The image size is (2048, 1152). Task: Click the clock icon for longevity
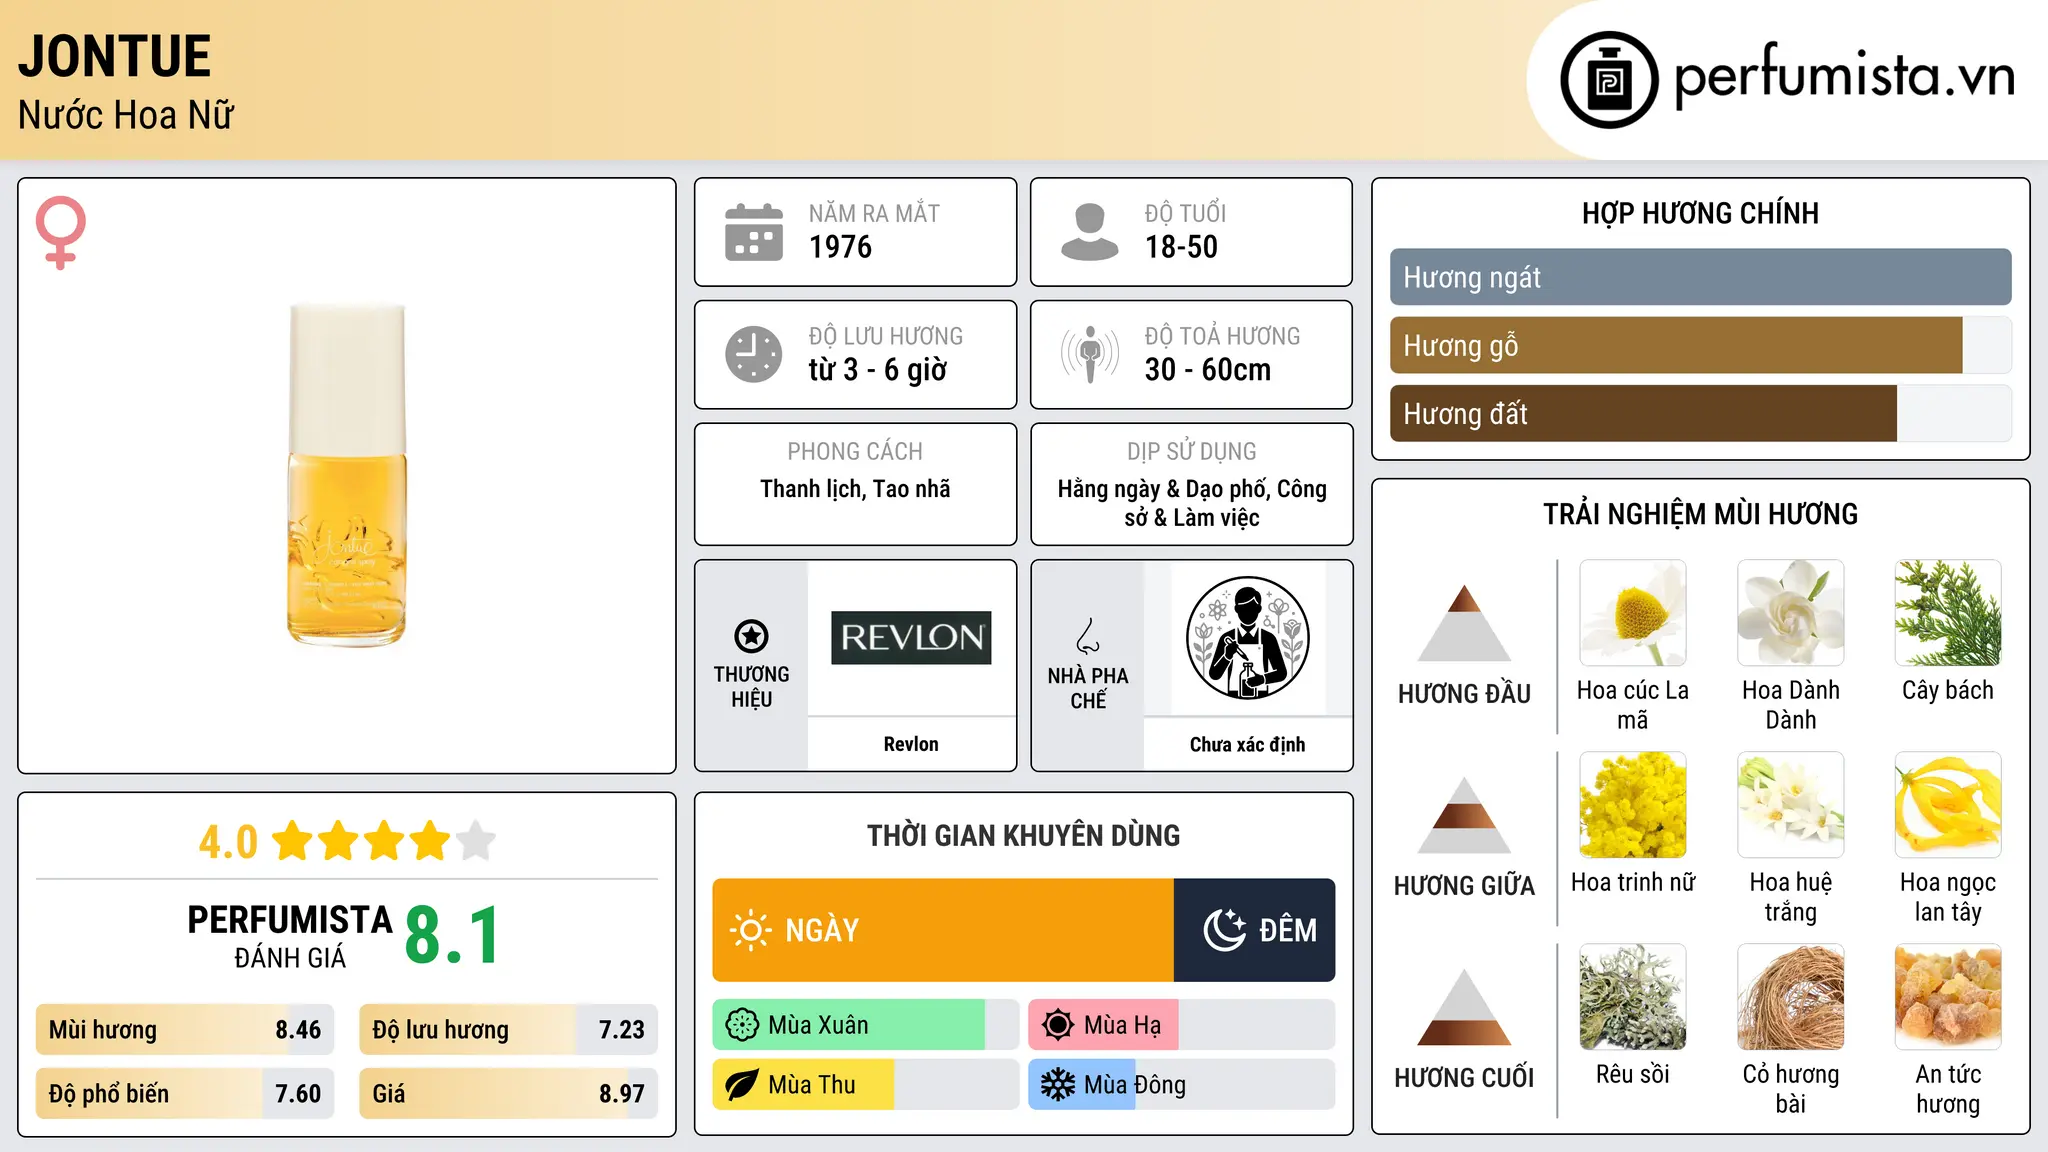(754, 354)
